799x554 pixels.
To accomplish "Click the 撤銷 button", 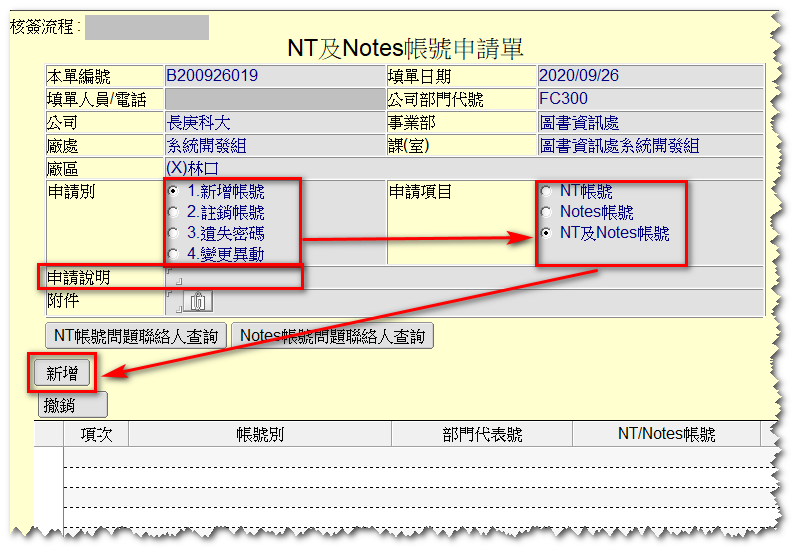I will 72,405.
